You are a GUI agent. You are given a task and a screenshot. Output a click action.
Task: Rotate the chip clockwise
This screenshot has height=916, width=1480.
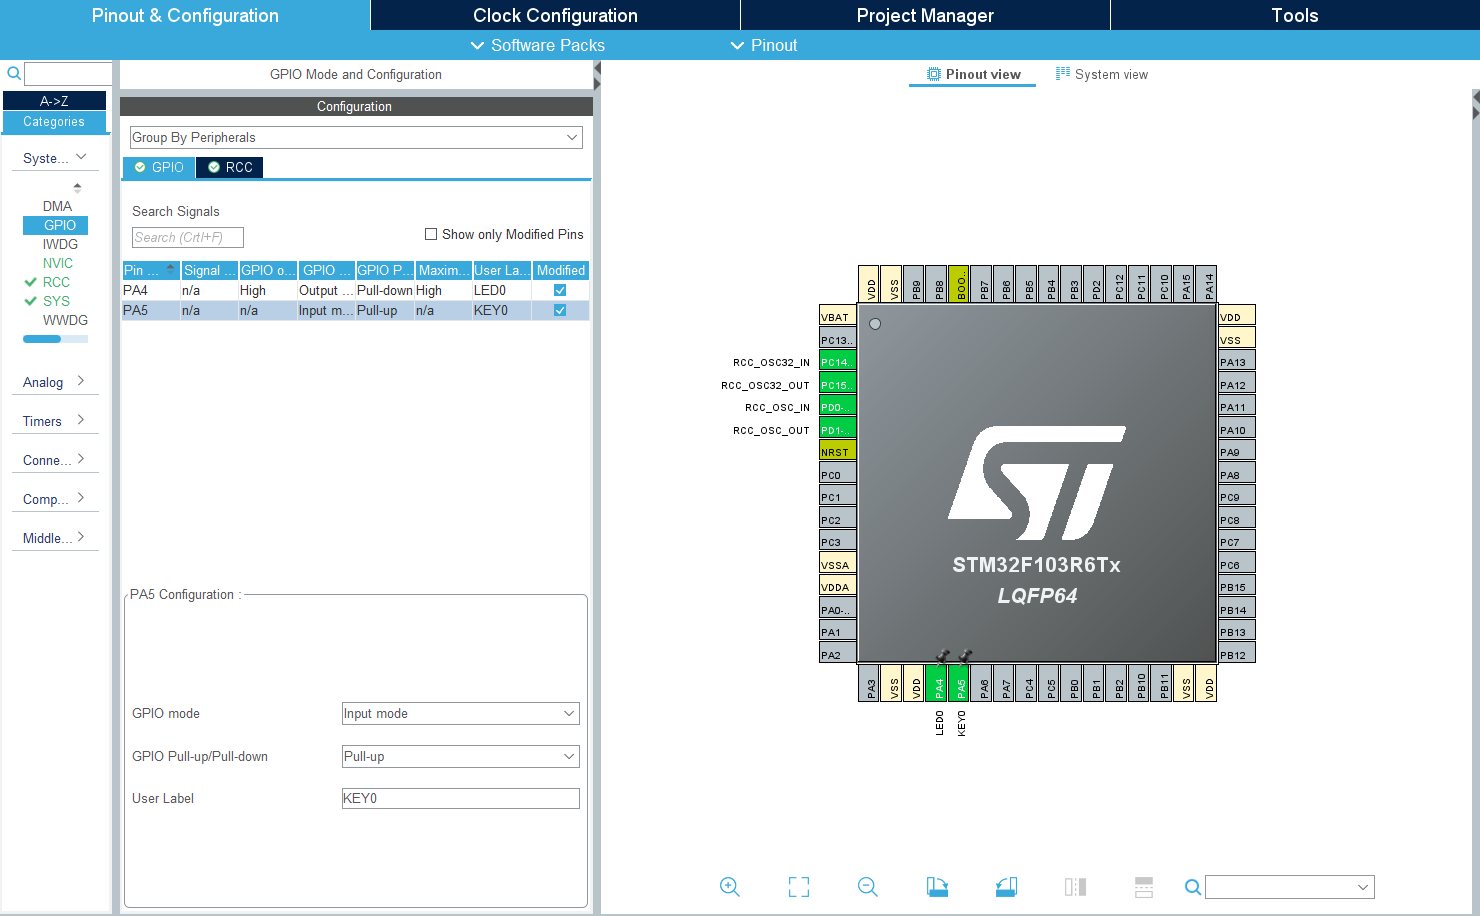[x=937, y=886]
